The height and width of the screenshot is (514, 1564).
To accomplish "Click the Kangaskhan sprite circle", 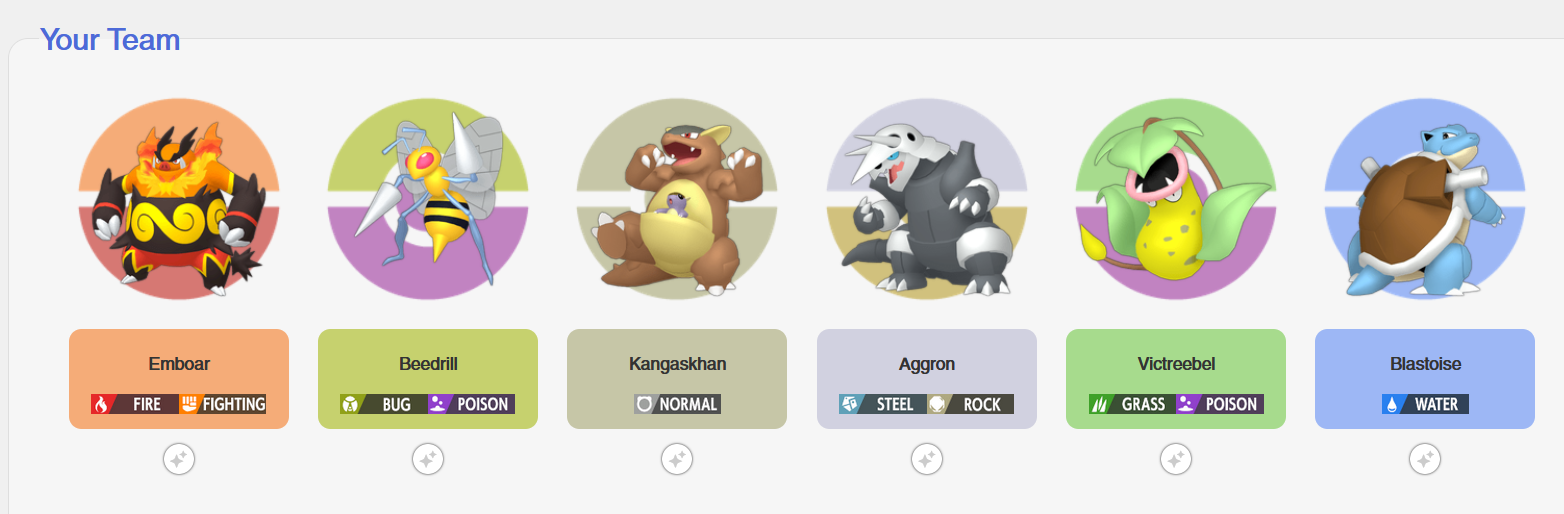I will coord(677,199).
